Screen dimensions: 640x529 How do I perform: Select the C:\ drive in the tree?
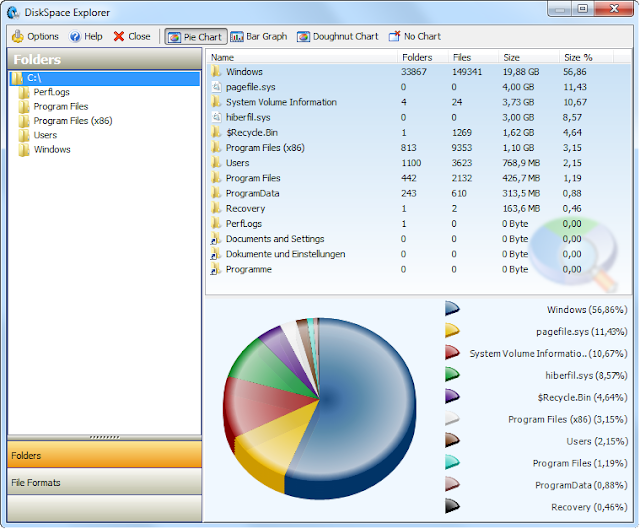[x=104, y=78]
